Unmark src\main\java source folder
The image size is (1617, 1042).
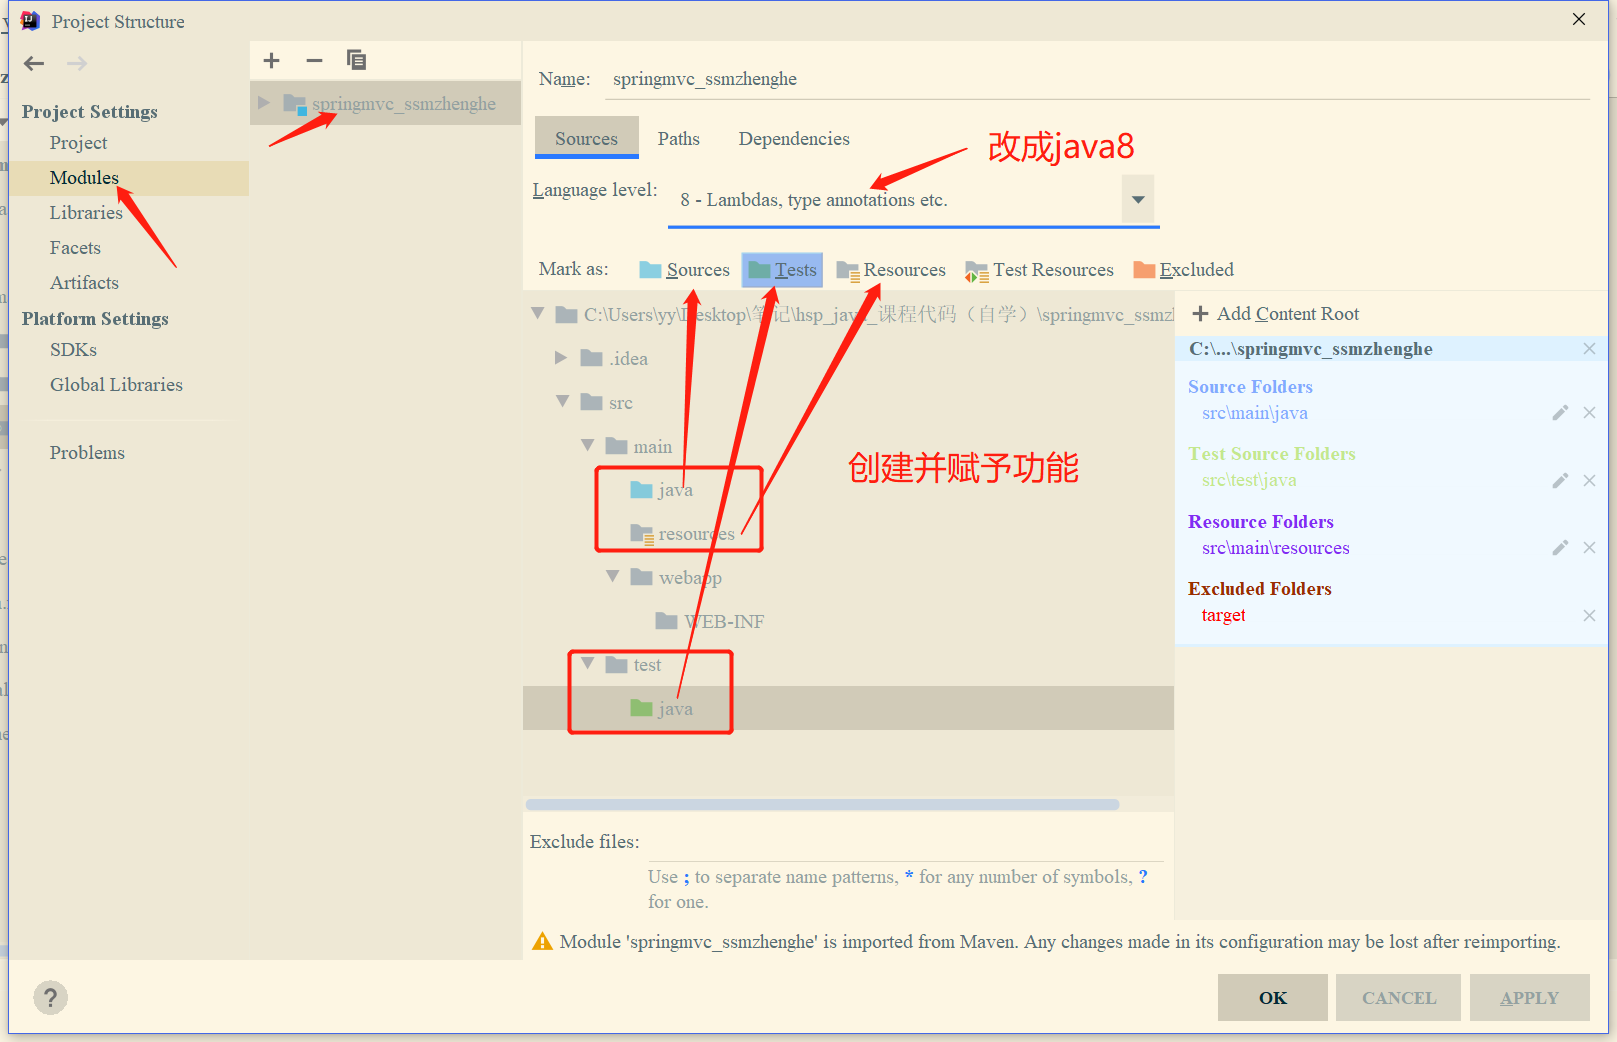tap(1589, 413)
